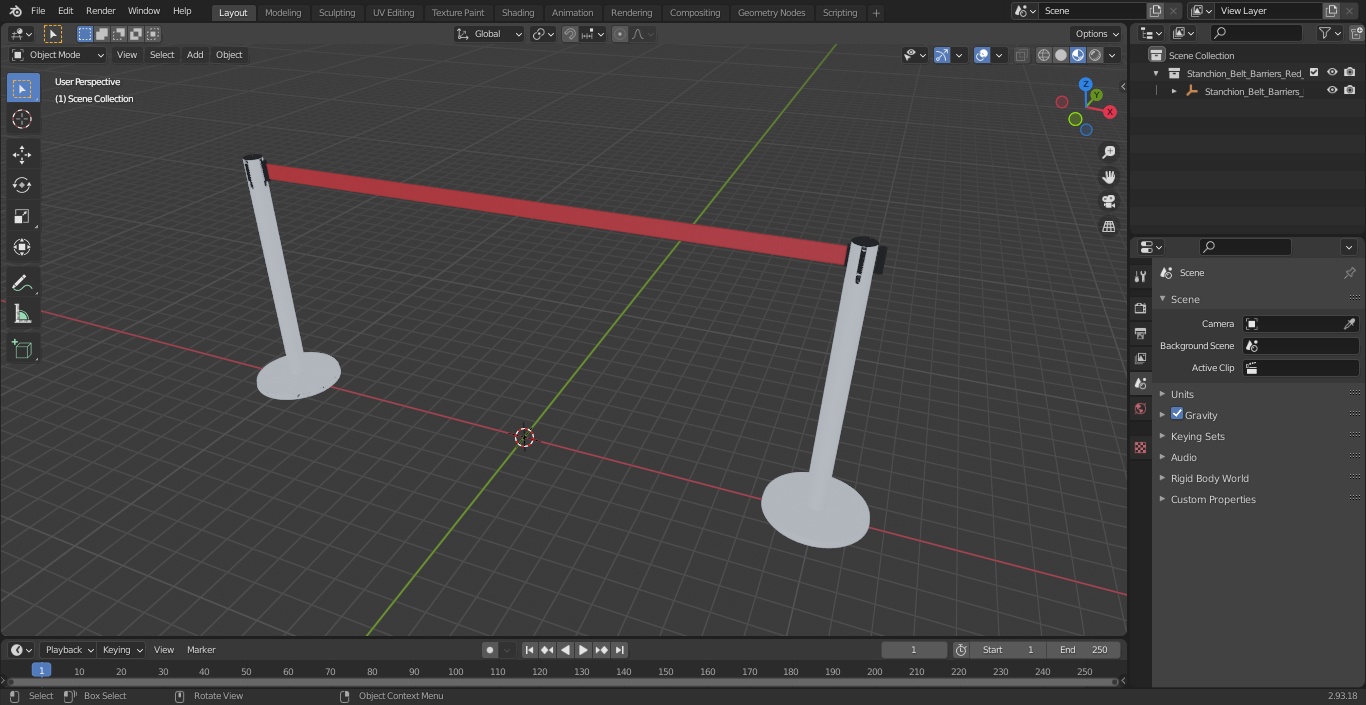Click the blue Z axis gizmo ball
This screenshot has height=705, width=1366.
1085,85
